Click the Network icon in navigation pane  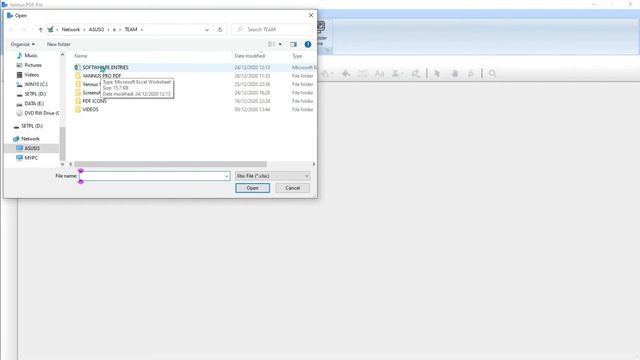[16, 139]
